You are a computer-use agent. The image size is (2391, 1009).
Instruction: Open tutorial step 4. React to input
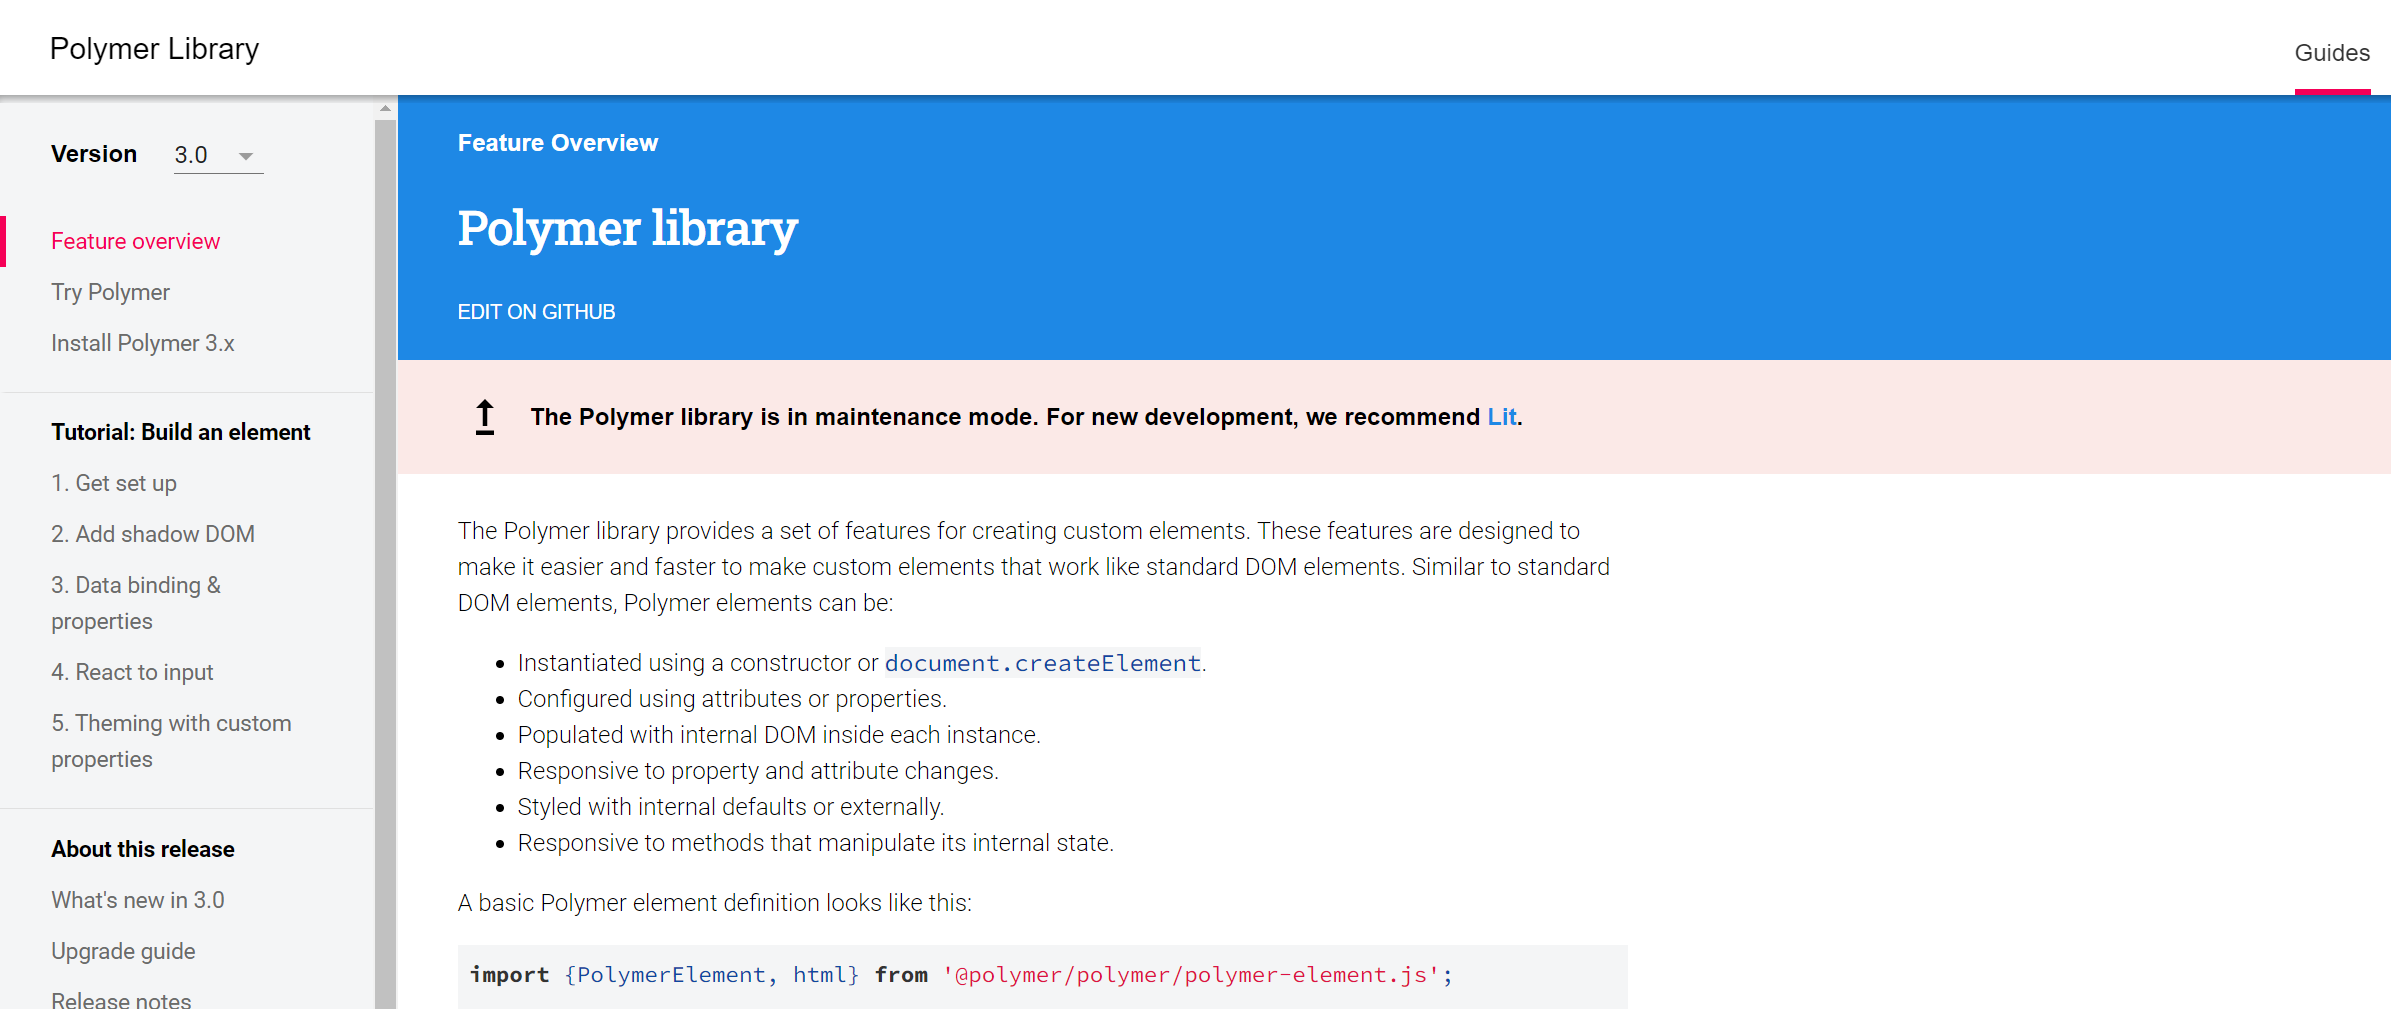point(132,672)
